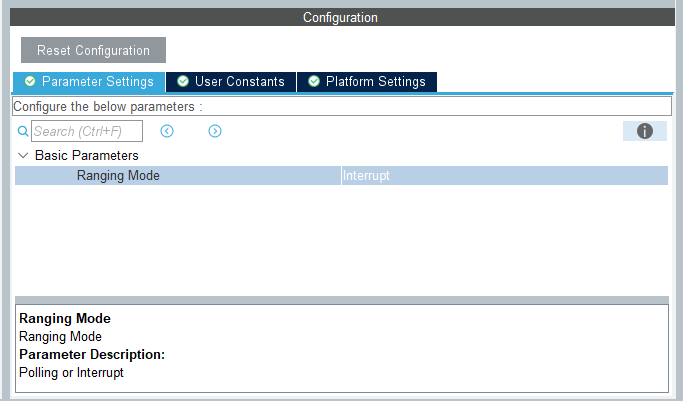Toggle the information icon button
This screenshot has width=683, height=405.
645,131
